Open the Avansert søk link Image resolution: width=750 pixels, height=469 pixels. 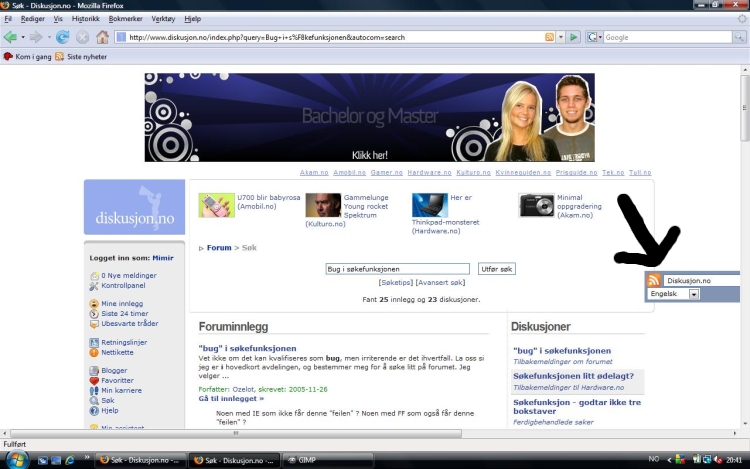[441, 283]
